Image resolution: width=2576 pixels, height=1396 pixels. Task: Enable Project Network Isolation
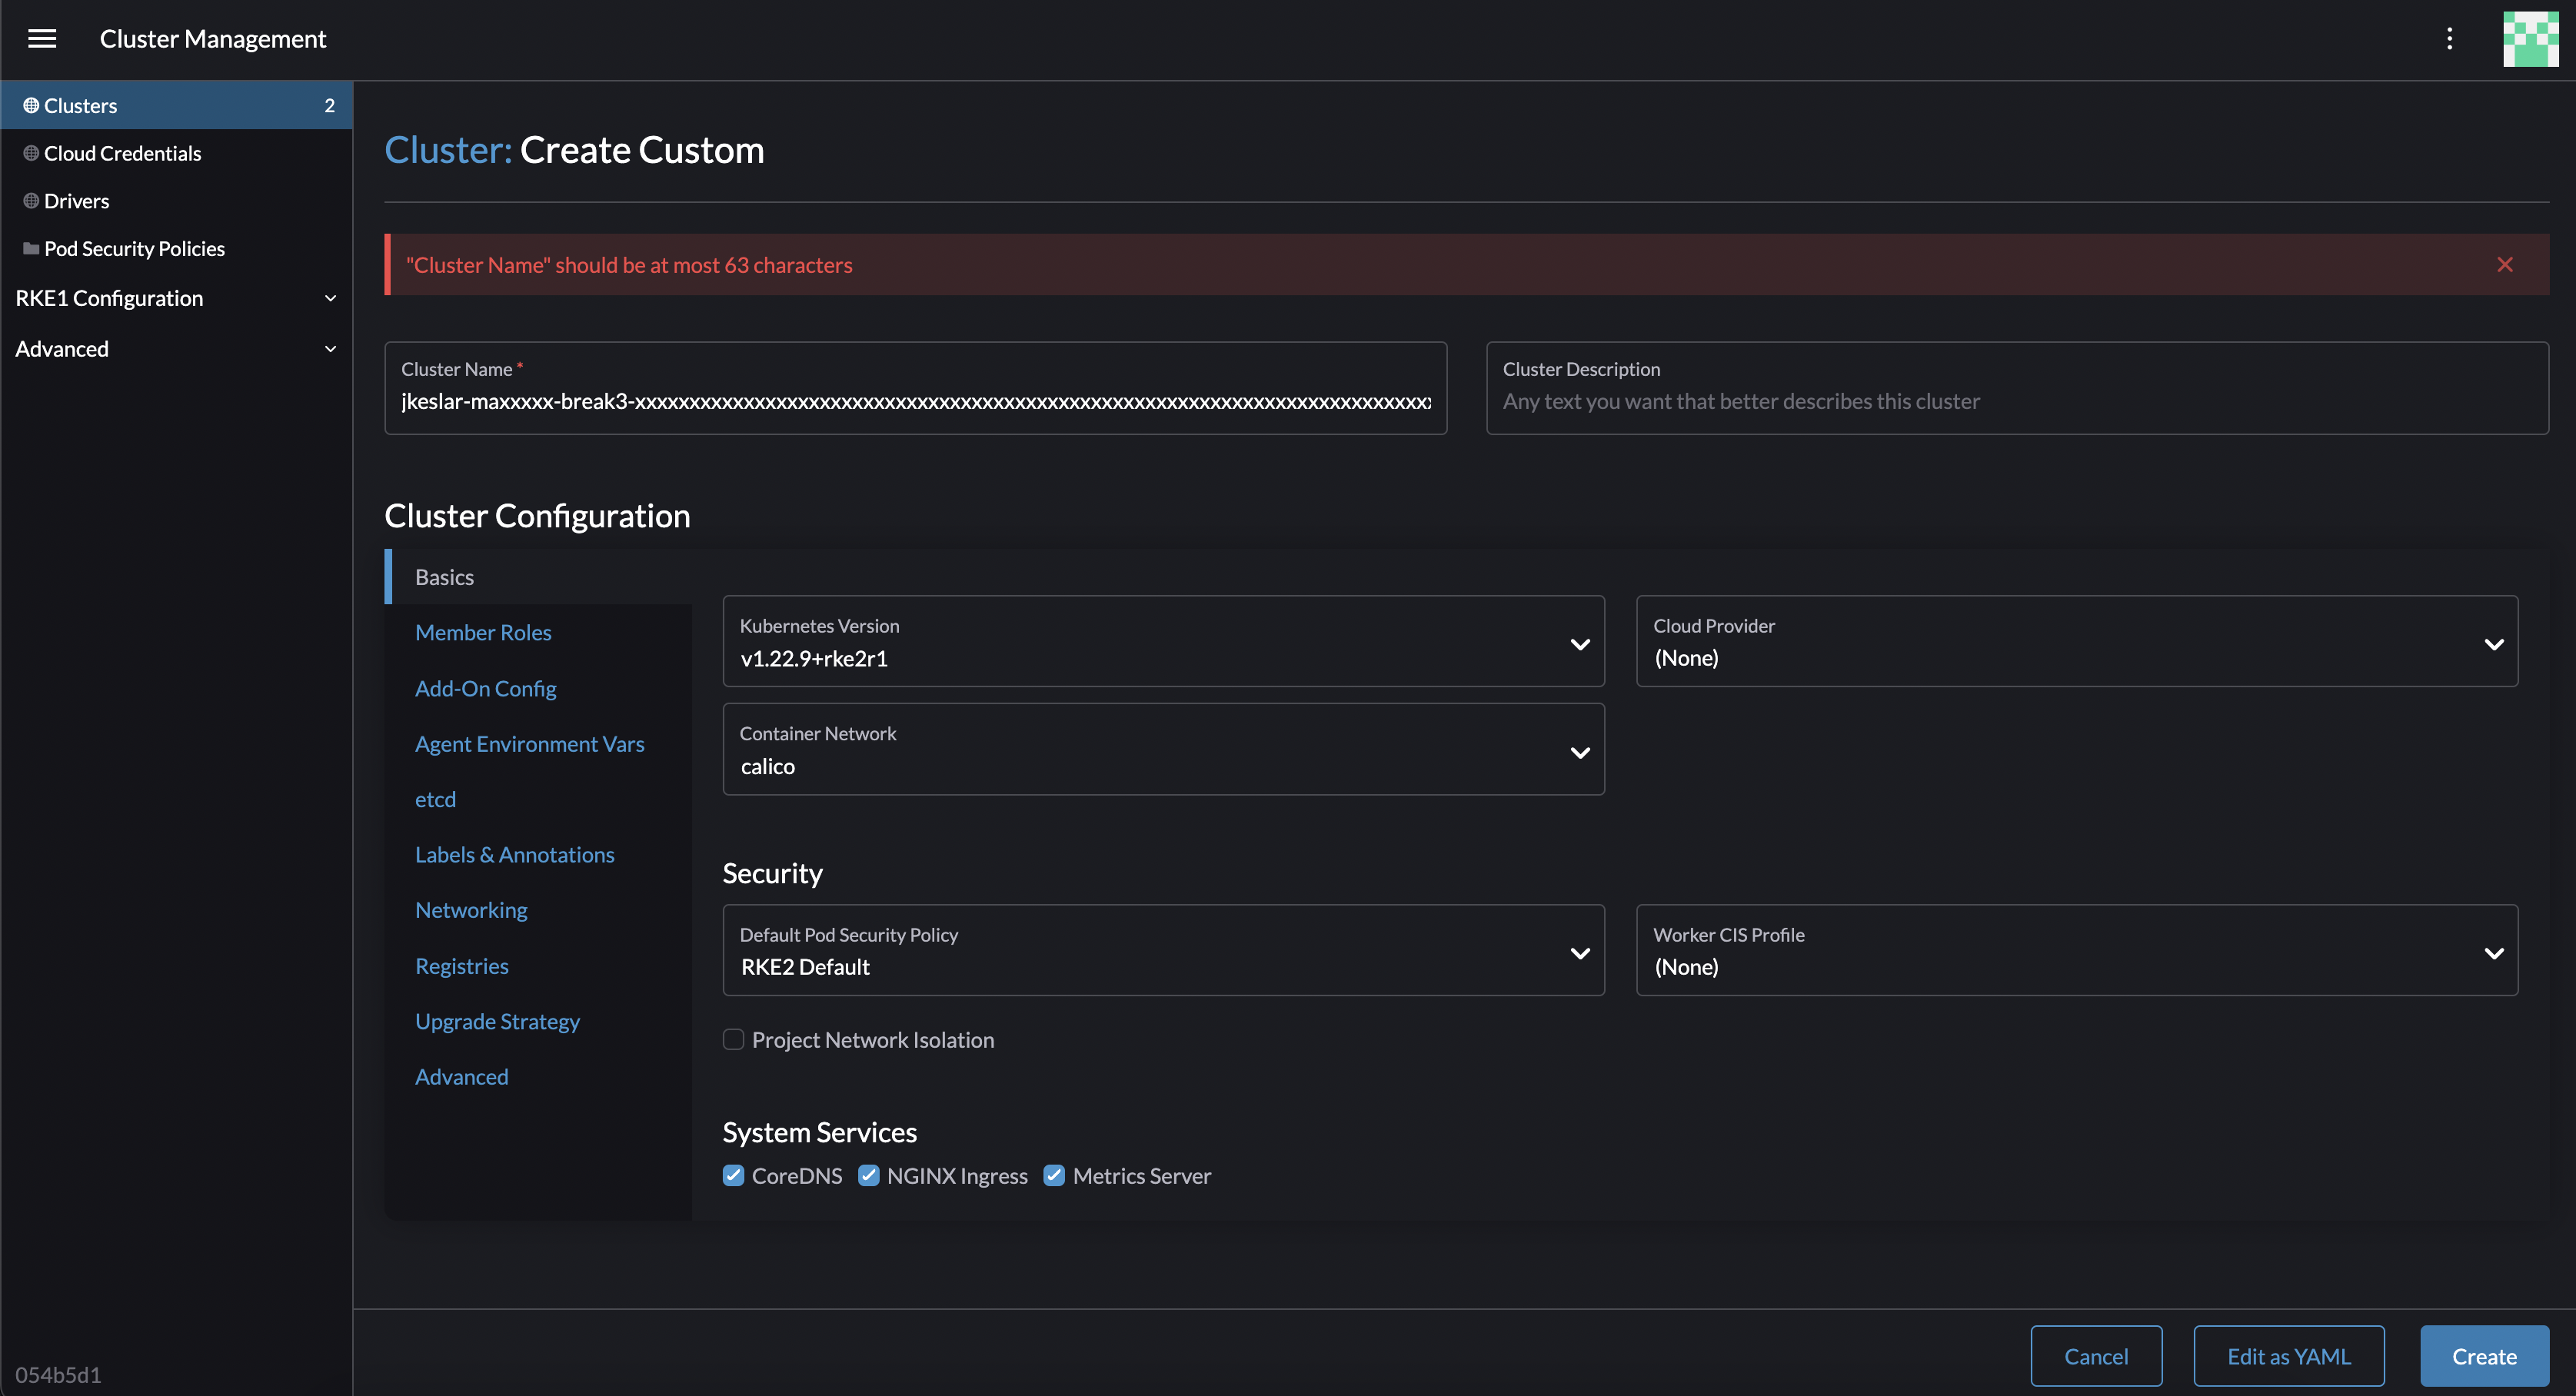tap(733, 1040)
